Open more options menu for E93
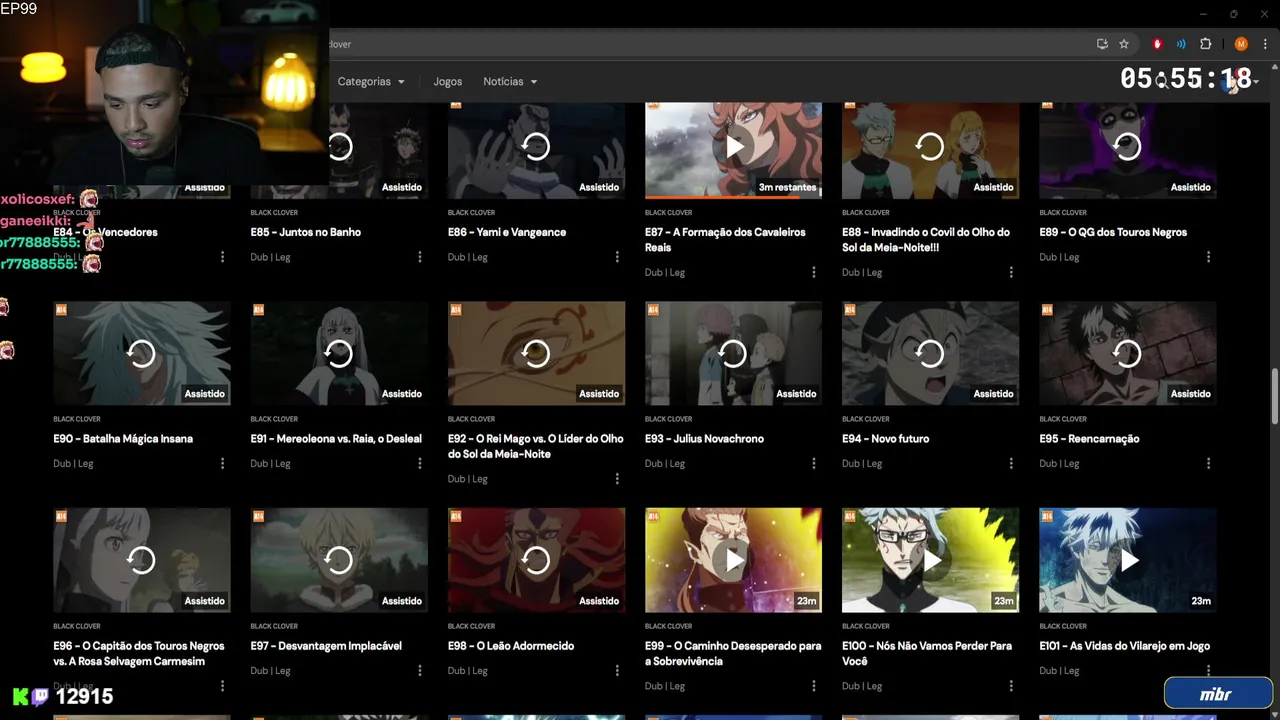Viewport: 1280px width, 720px height. 814,463
